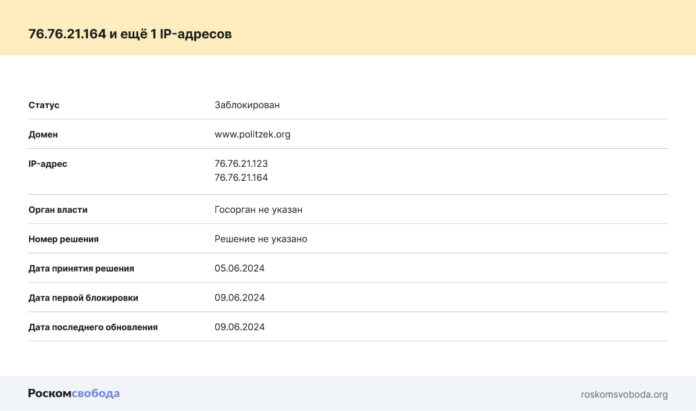Image resolution: width=696 pixels, height=411 pixels.
Task: Click the IP-адрес row label
Action: coord(48,163)
